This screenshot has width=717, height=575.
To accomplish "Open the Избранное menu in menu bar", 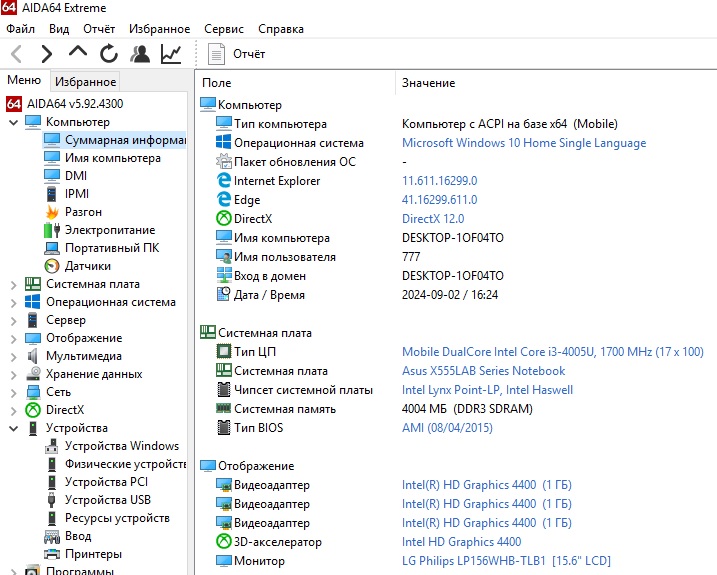I will [158, 29].
